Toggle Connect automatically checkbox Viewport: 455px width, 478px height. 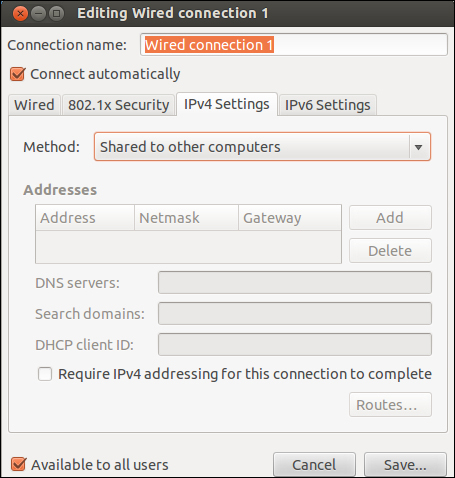tap(18, 74)
